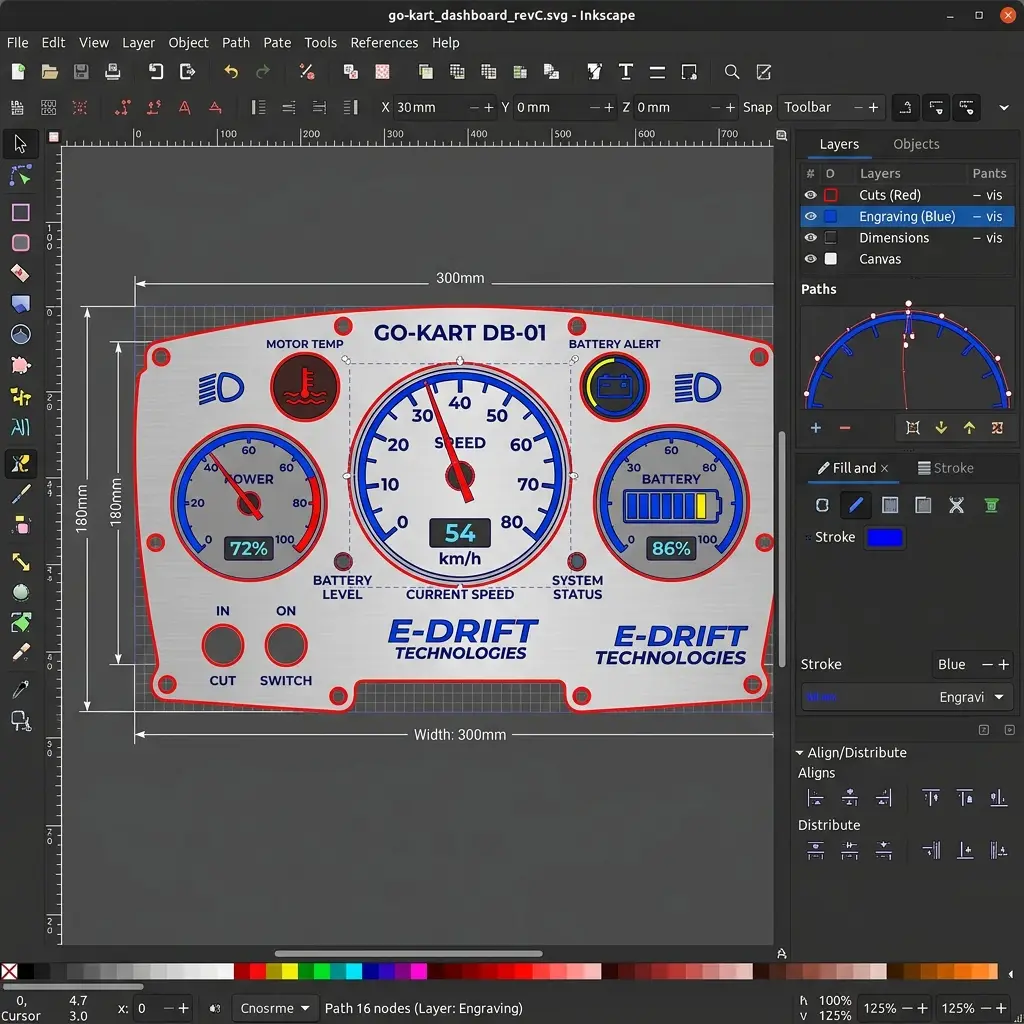The image size is (1024, 1024).
Task: Pick cyan from the bottom palette
Action: coord(354,971)
